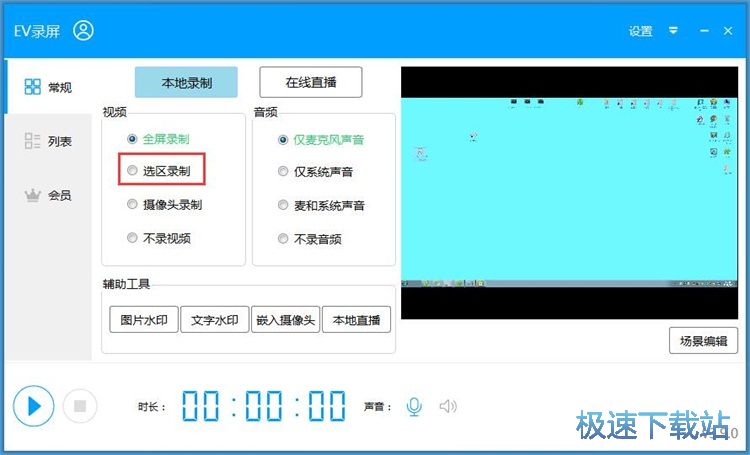Minimize the EV录屏 window
Image resolution: width=750 pixels, height=455 pixels.
704,31
